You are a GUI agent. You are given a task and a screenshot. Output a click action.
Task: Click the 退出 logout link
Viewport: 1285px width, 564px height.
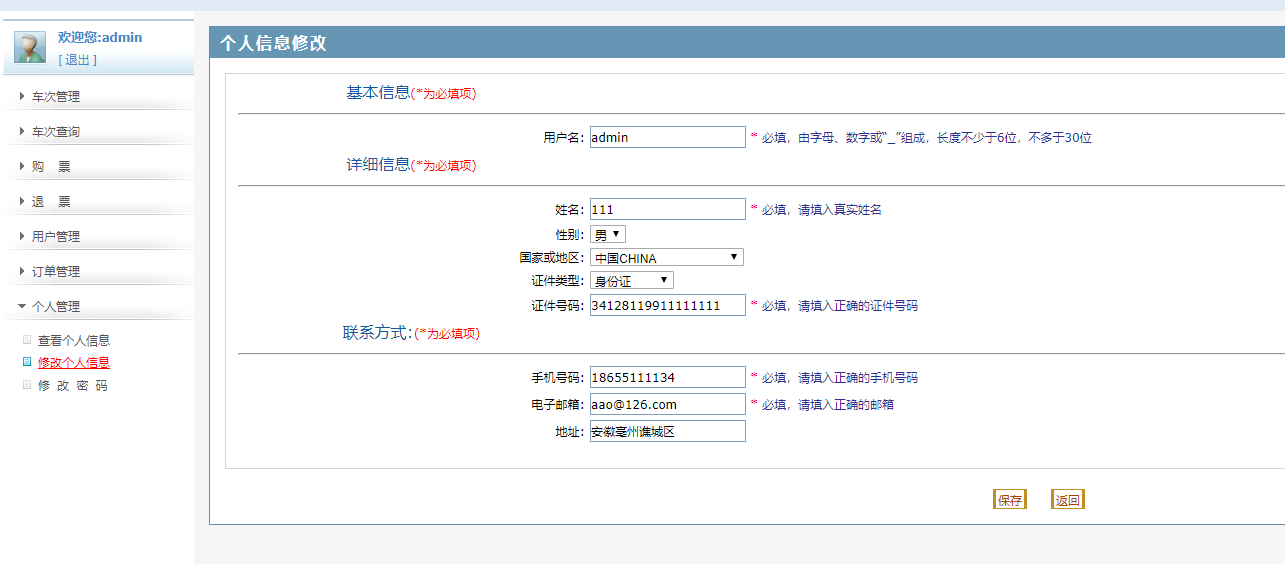click(77, 60)
